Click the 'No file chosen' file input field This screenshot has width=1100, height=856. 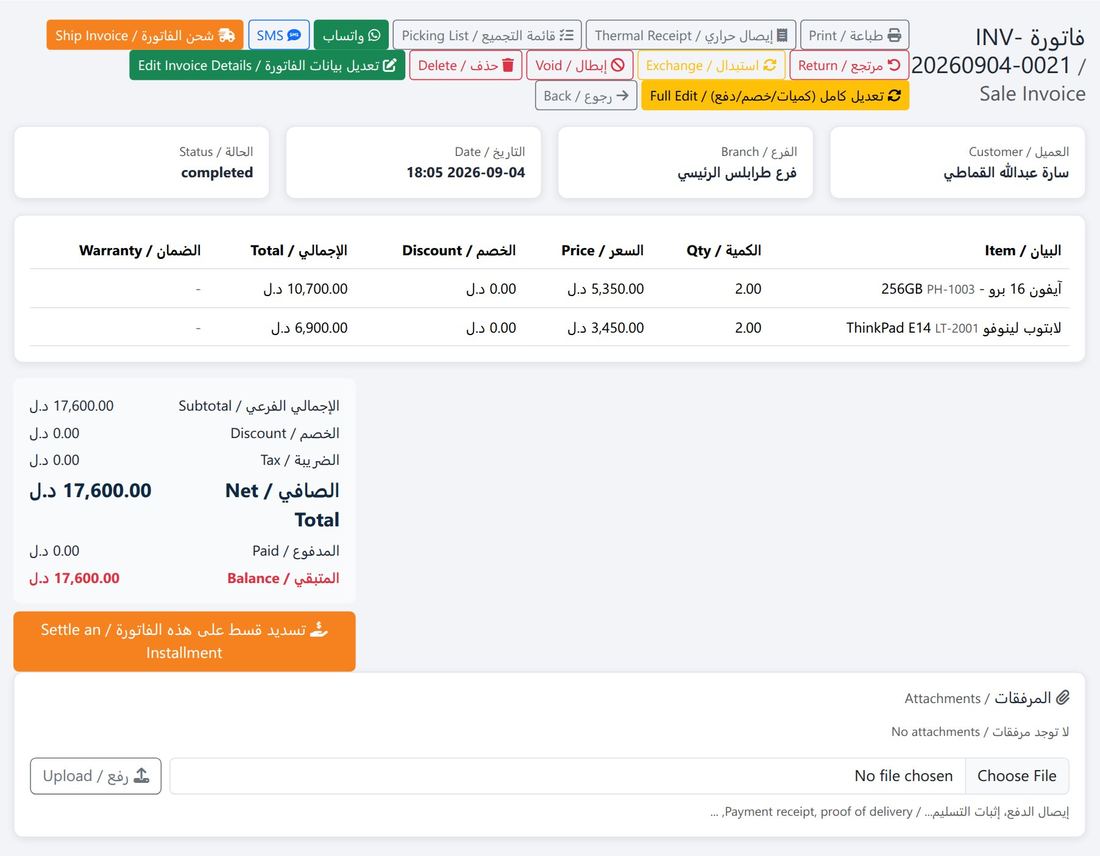pyautogui.click(x=619, y=776)
